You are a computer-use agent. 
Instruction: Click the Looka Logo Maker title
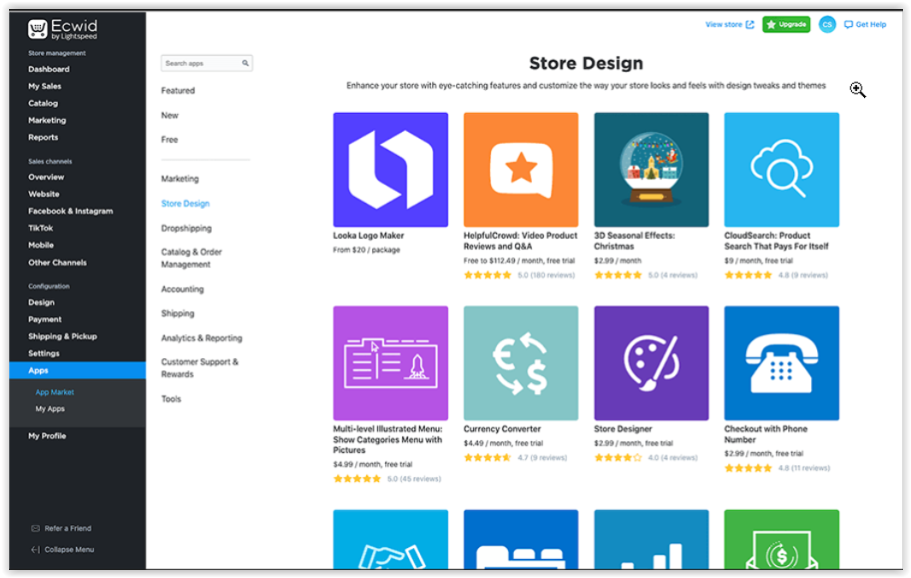(368, 235)
